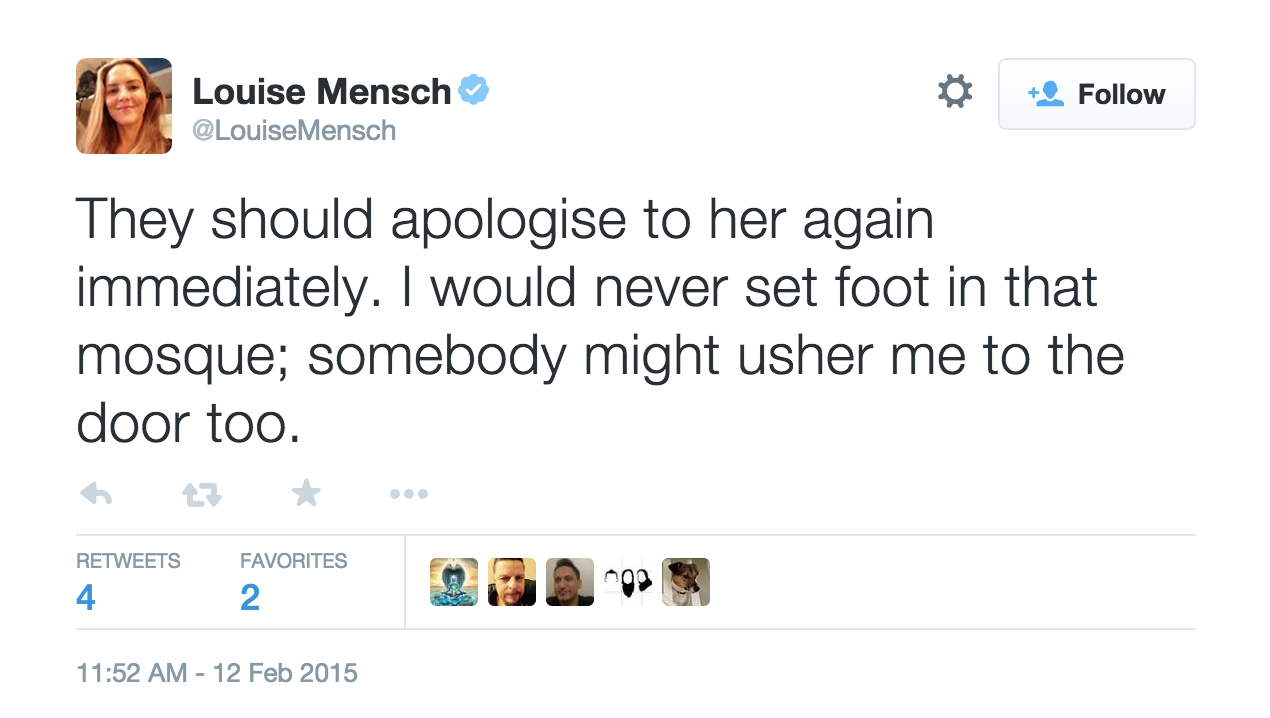The image size is (1270, 718).
Task: Follow Louise Mensch
Action: click(1096, 94)
